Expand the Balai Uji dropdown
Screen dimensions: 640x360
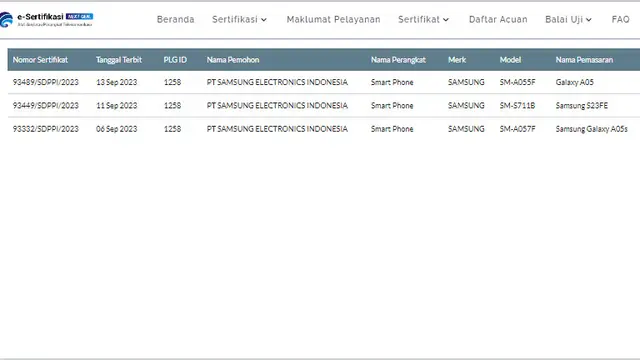pos(569,20)
